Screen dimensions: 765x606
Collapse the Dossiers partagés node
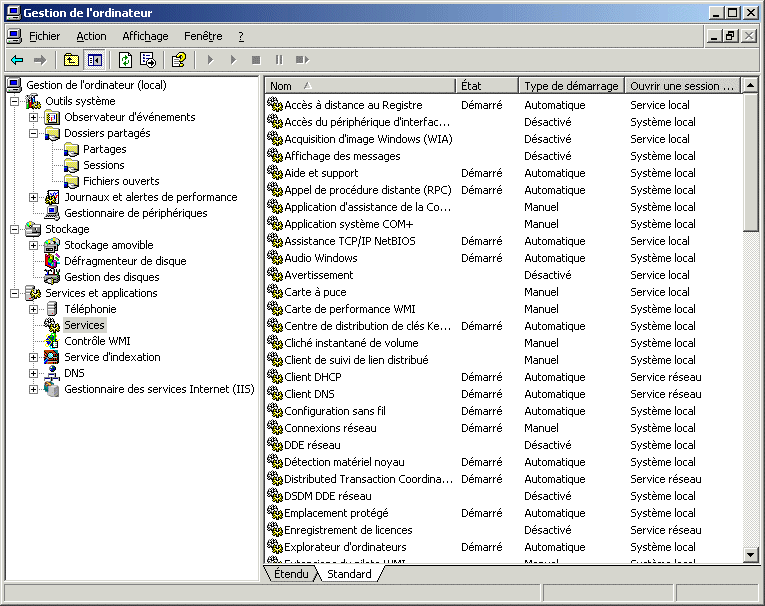tap(34, 133)
